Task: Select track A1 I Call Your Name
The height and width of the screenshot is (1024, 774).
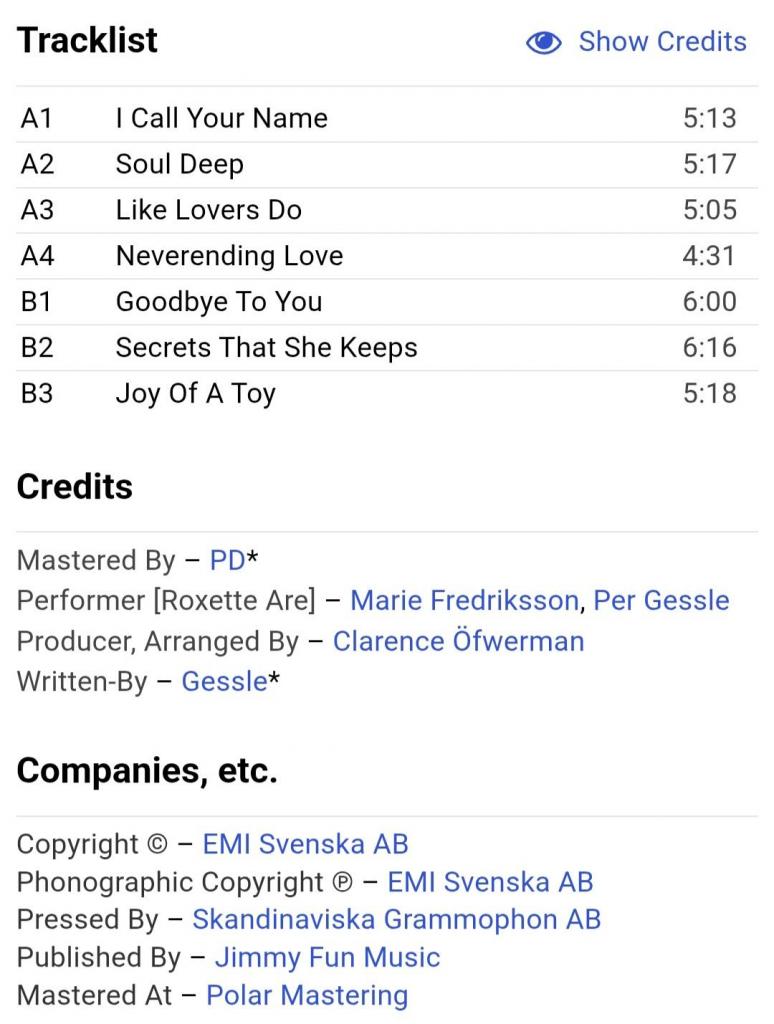Action: click(387, 119)
